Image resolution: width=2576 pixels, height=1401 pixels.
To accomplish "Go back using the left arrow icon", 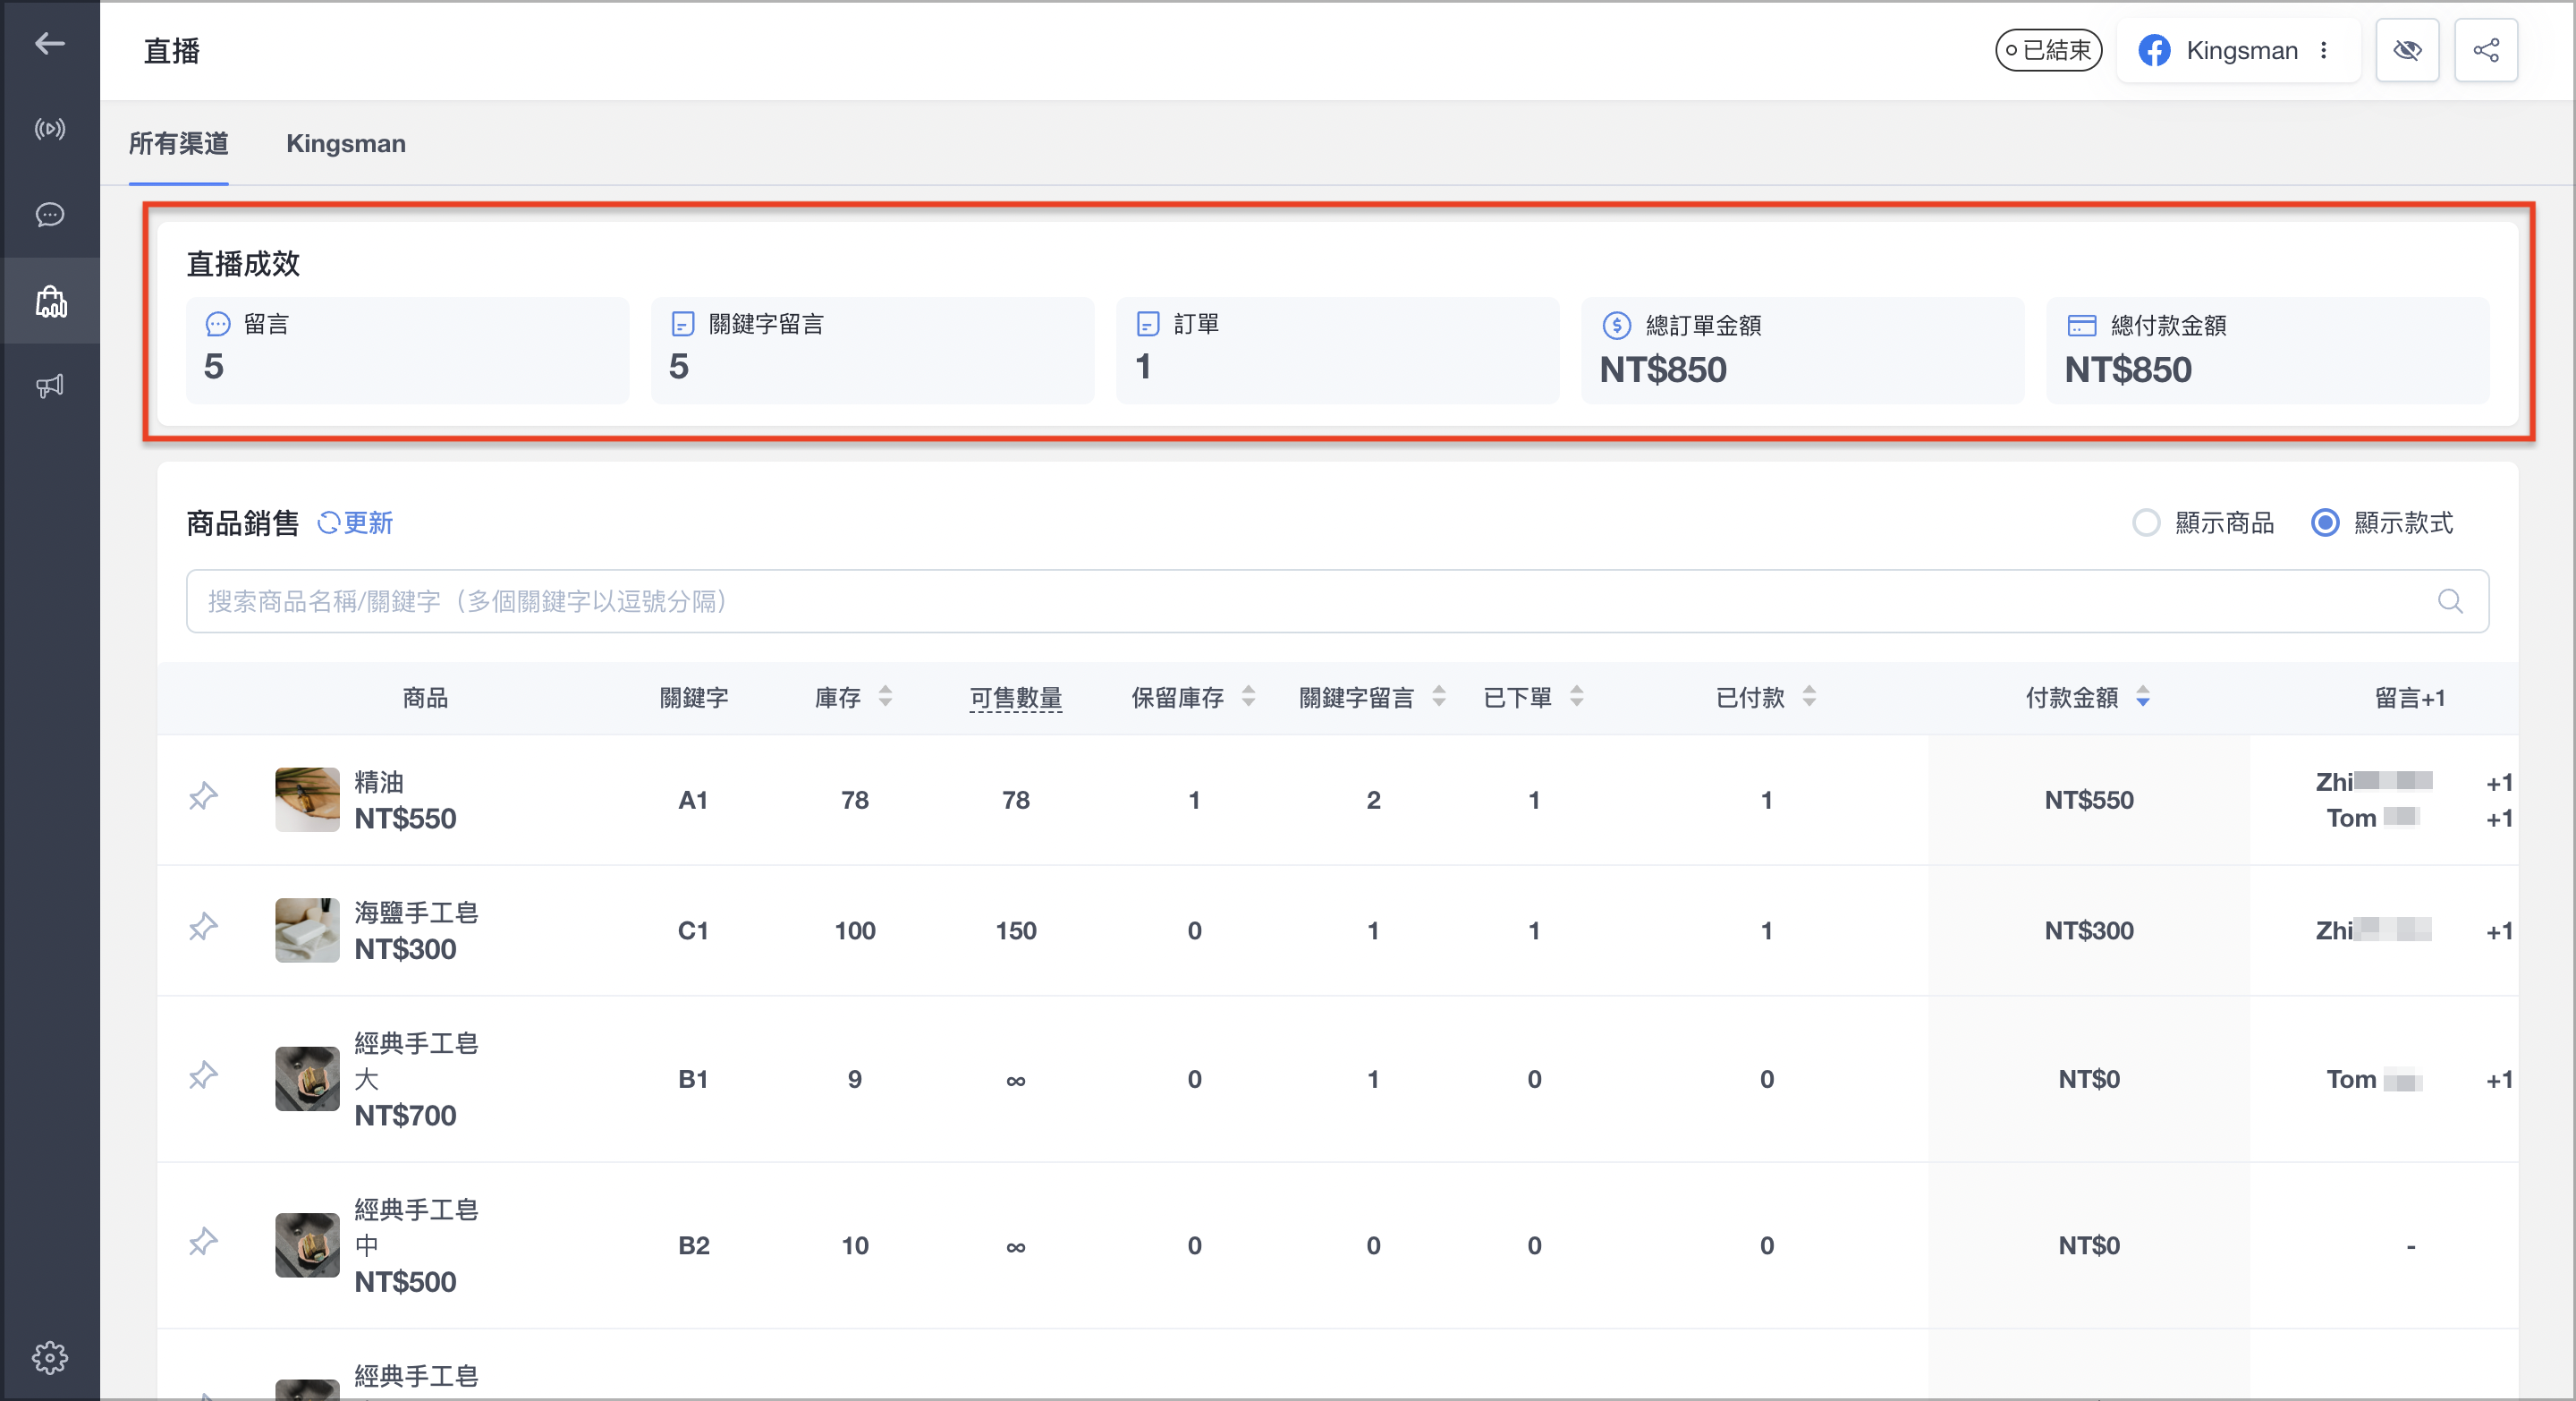I will 50,43.
